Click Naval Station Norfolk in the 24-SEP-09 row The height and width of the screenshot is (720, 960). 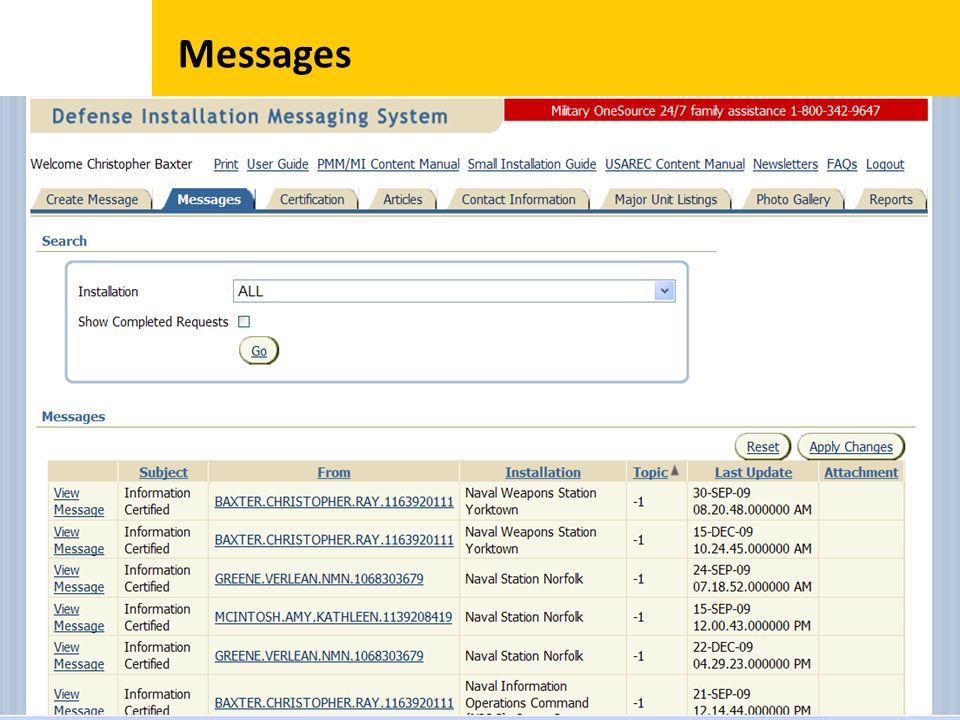[524, 579]
